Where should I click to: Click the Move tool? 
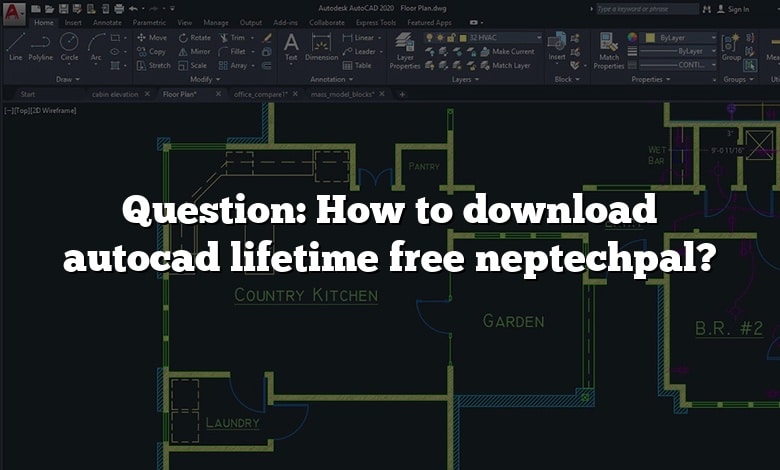152,37
